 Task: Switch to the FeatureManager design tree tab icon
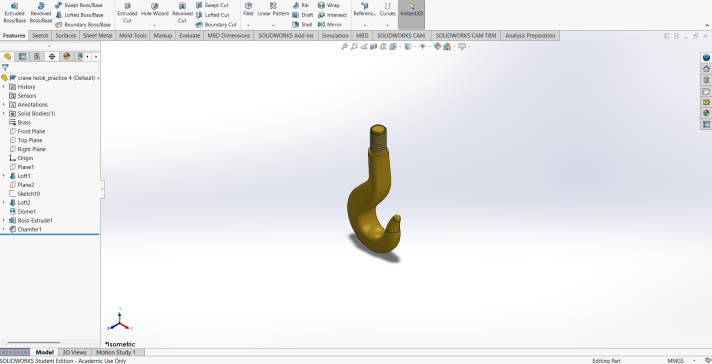point(7,56)
